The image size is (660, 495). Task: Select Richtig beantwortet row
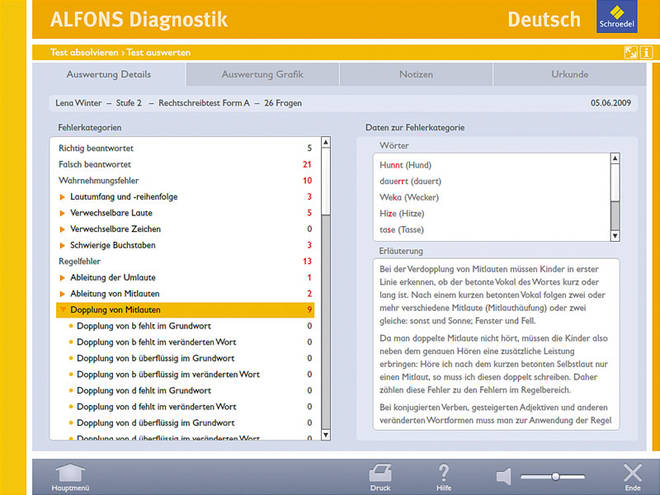185,148
